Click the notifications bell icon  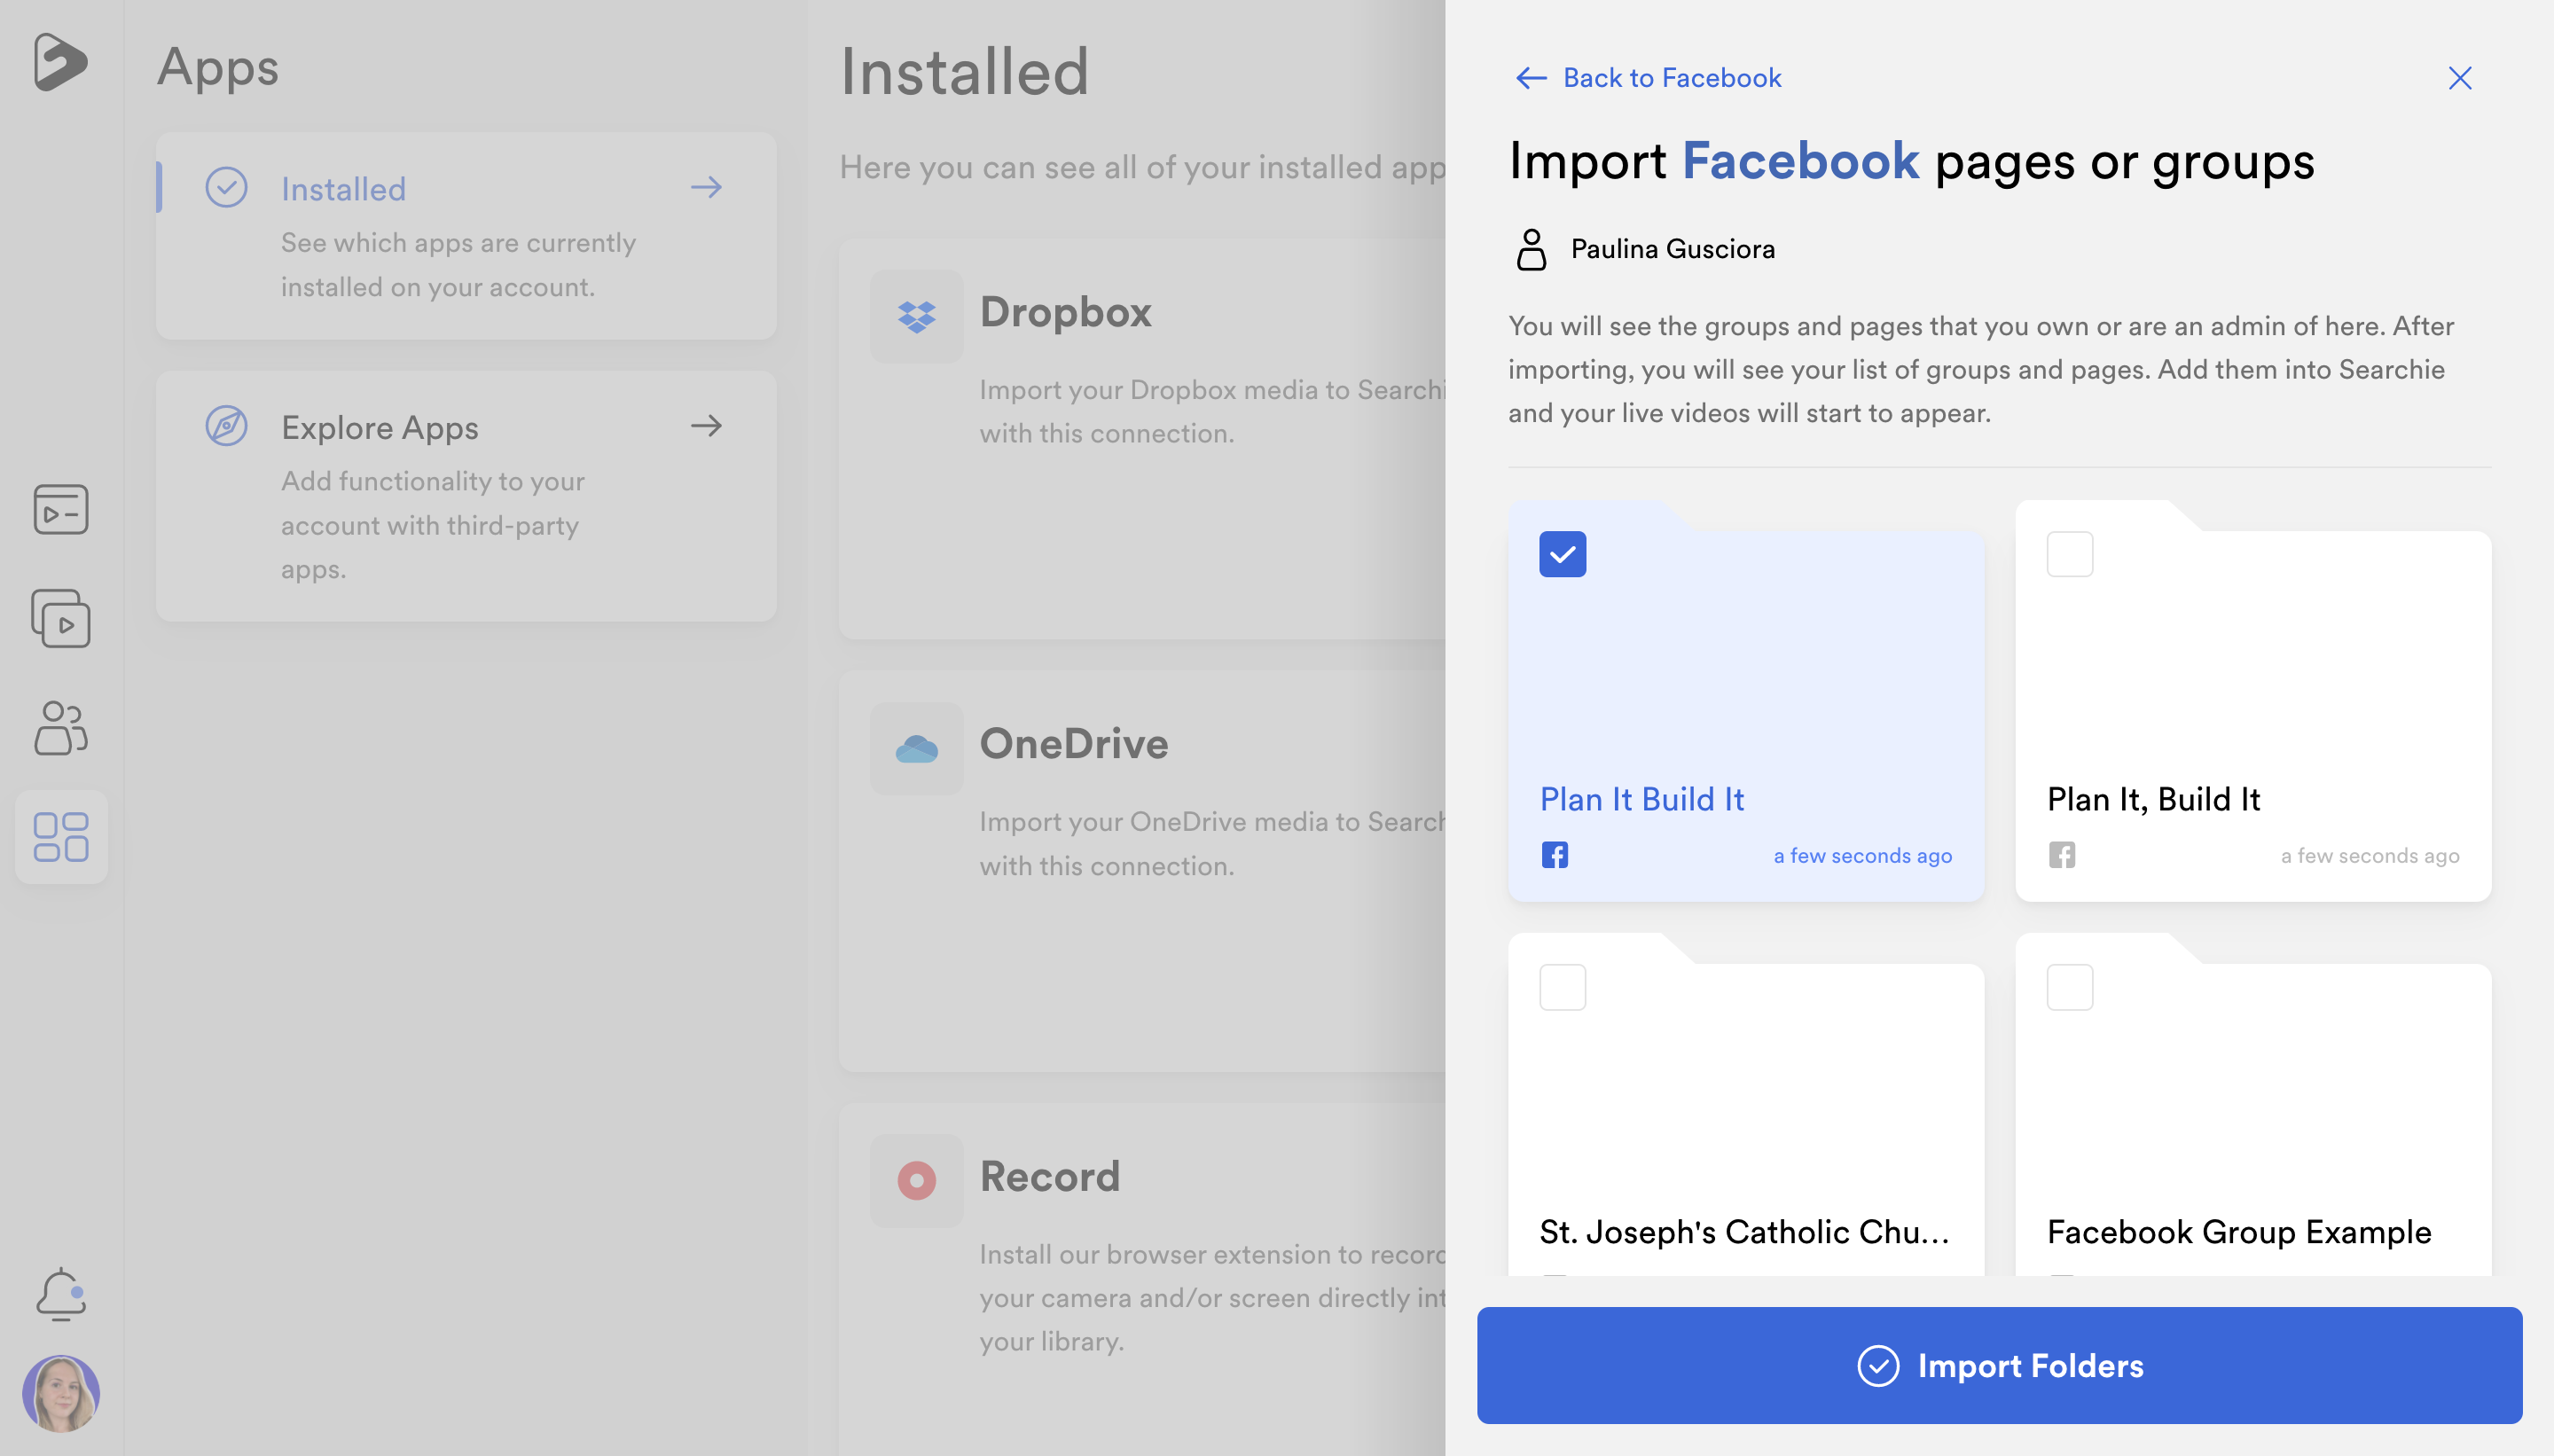coord(61,1295)
